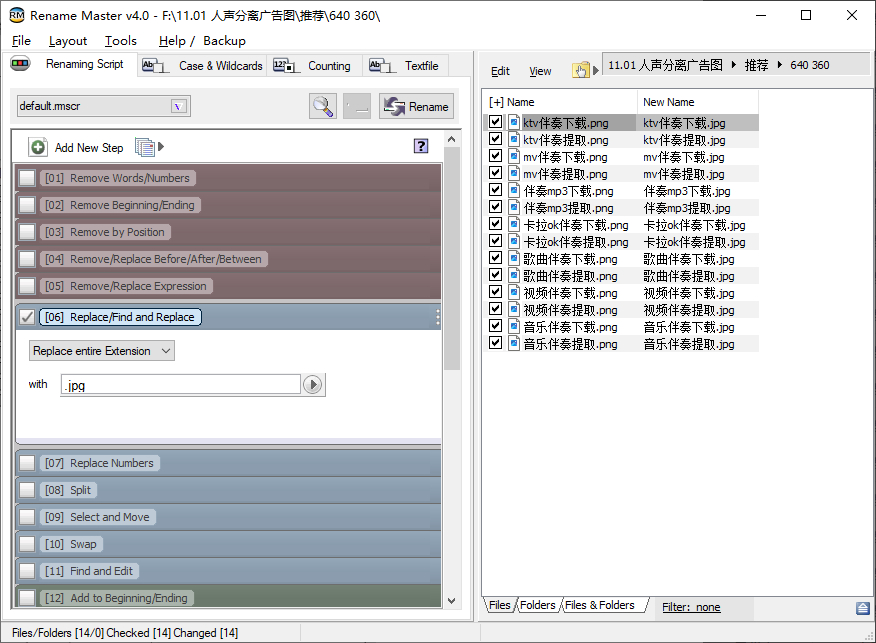Click the script list icon beside Add New Step

tap(145, 147)
